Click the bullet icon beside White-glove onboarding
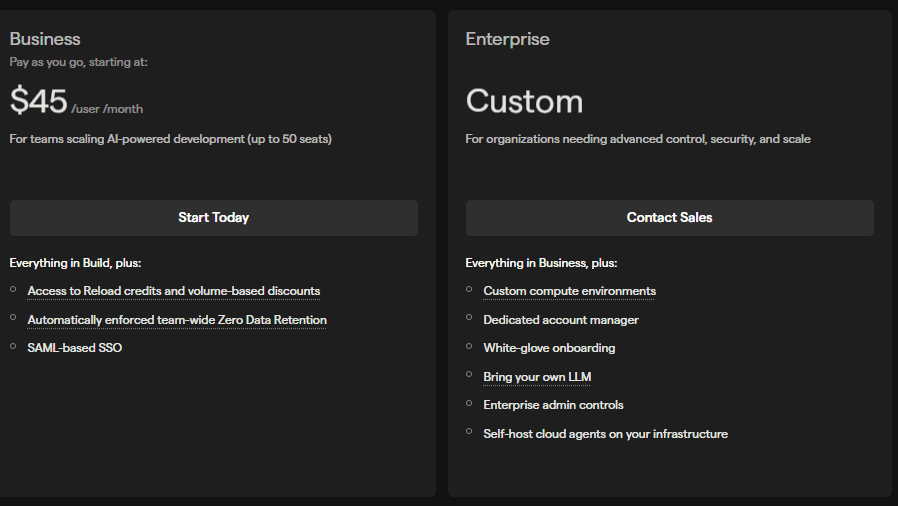The width and height of the screenshot is (898, 506). tap(469, 346)
